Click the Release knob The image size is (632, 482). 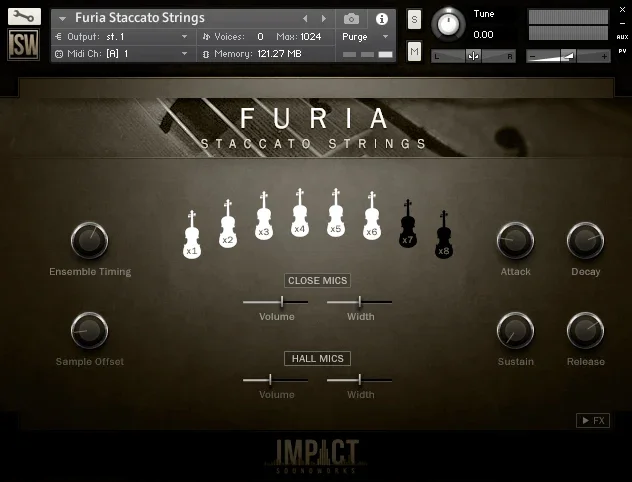[586, 330]
